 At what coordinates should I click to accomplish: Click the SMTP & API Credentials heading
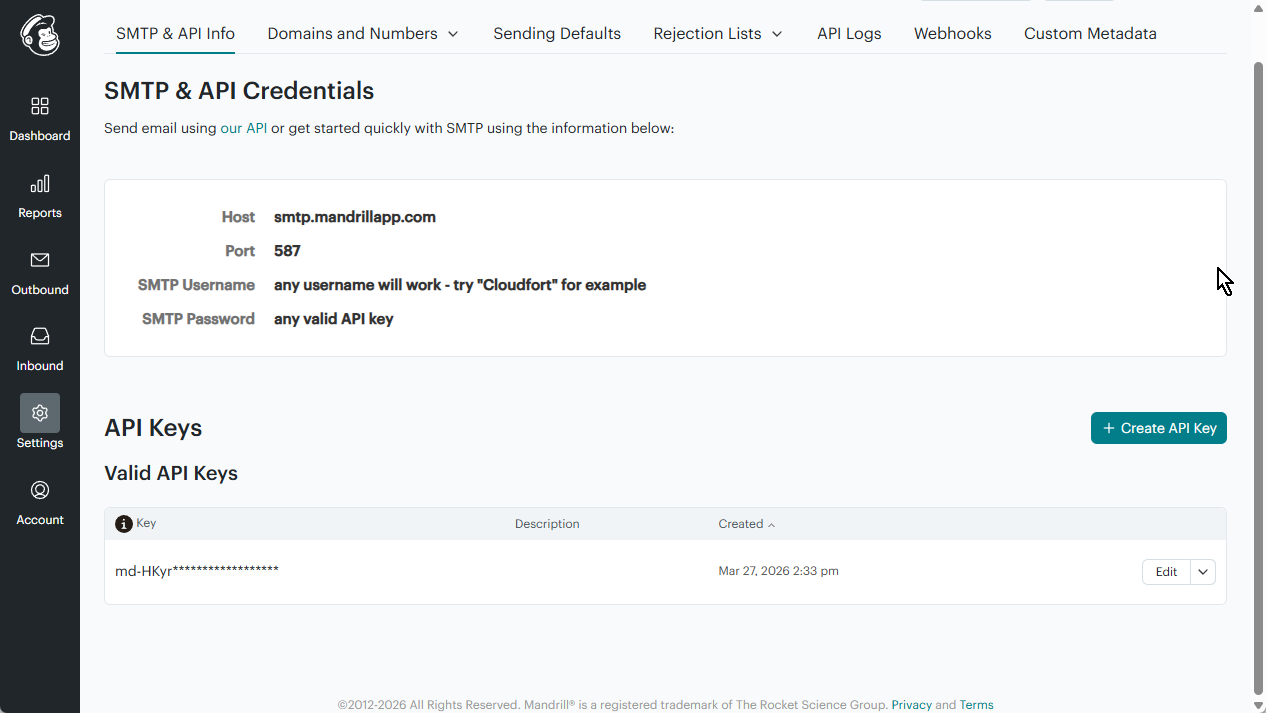(x=239, y=91)
